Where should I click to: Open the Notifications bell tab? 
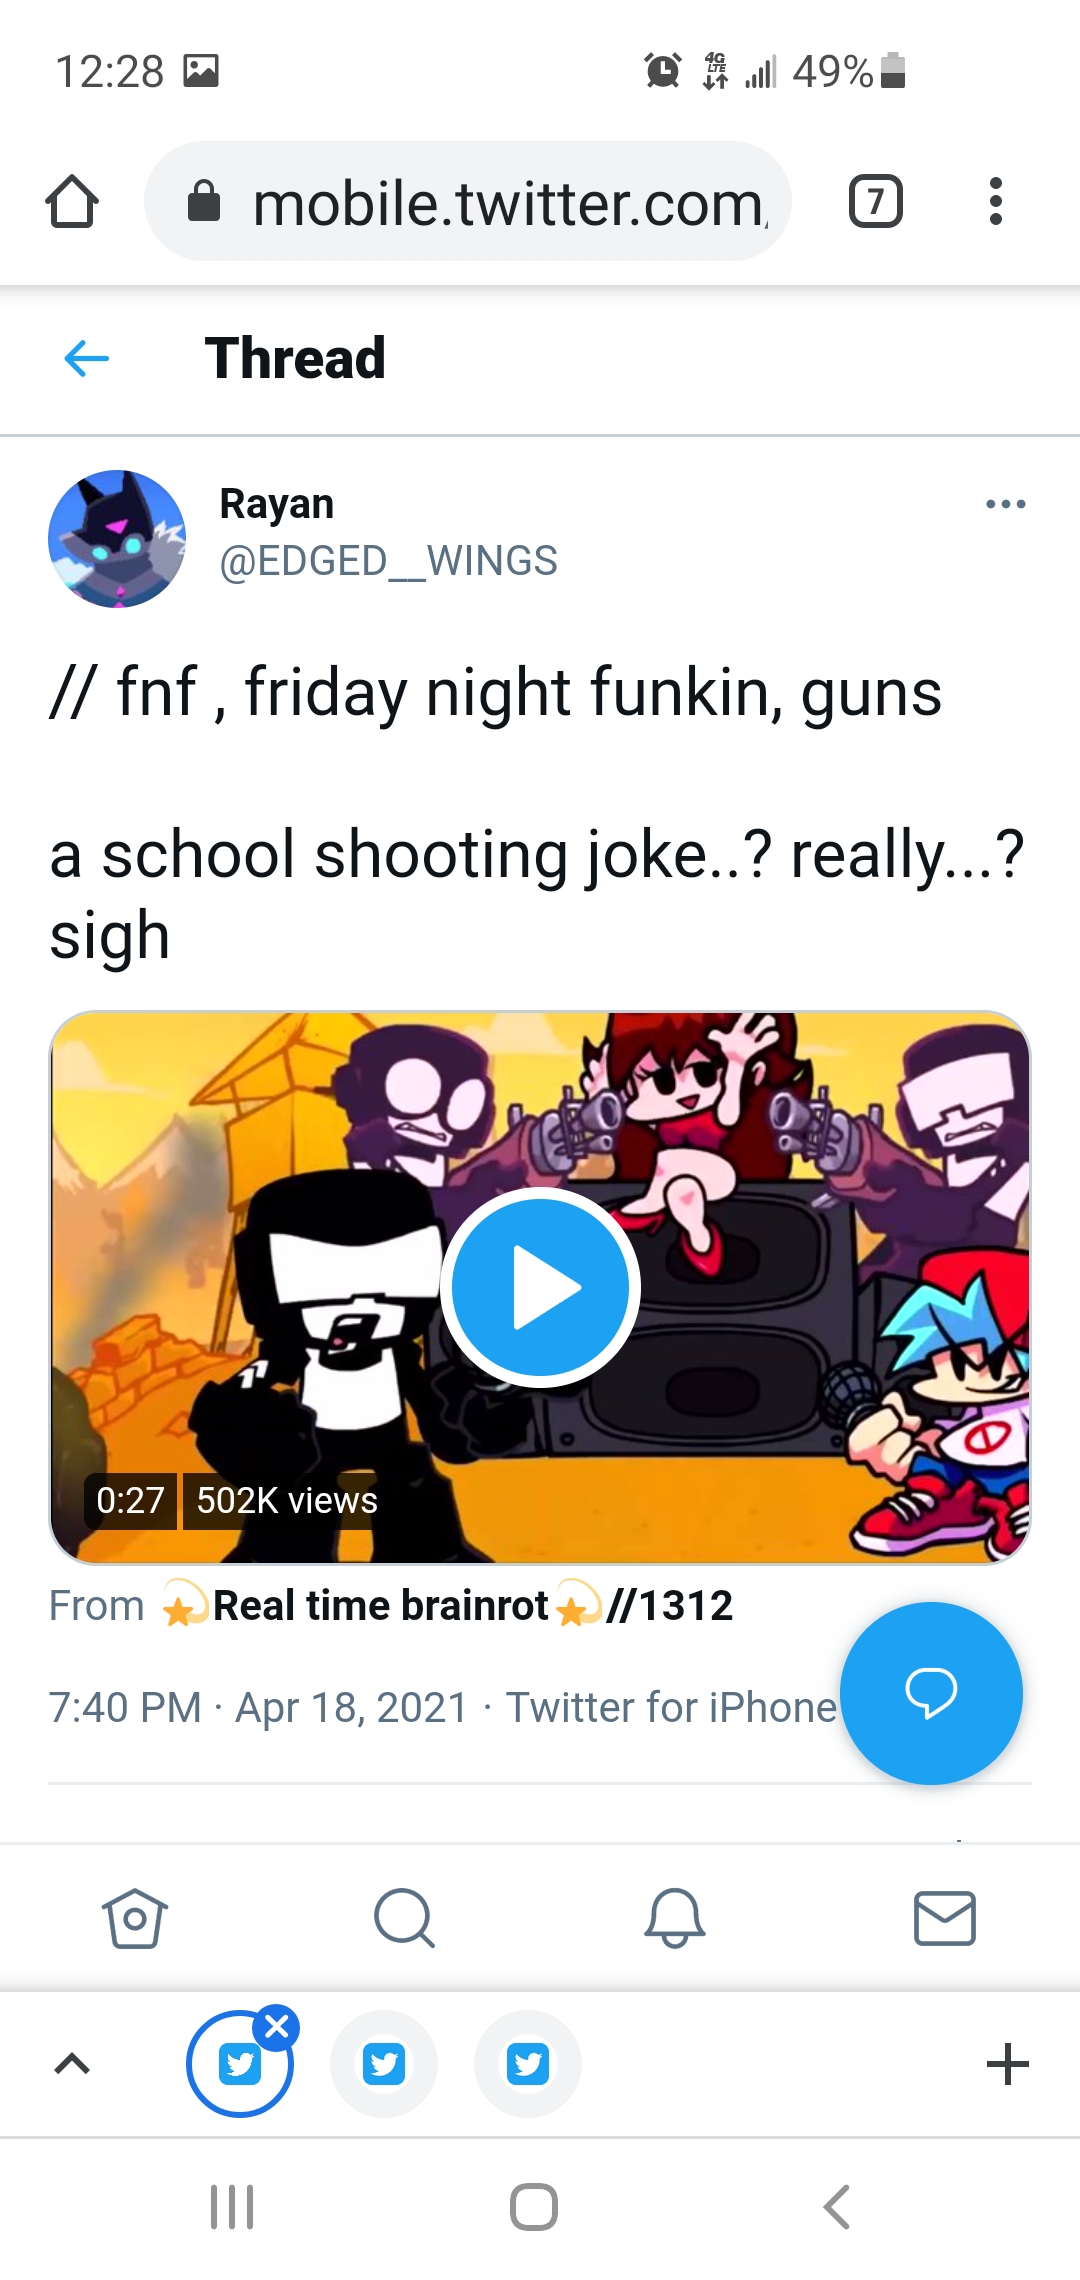[x=675, y=1918]
